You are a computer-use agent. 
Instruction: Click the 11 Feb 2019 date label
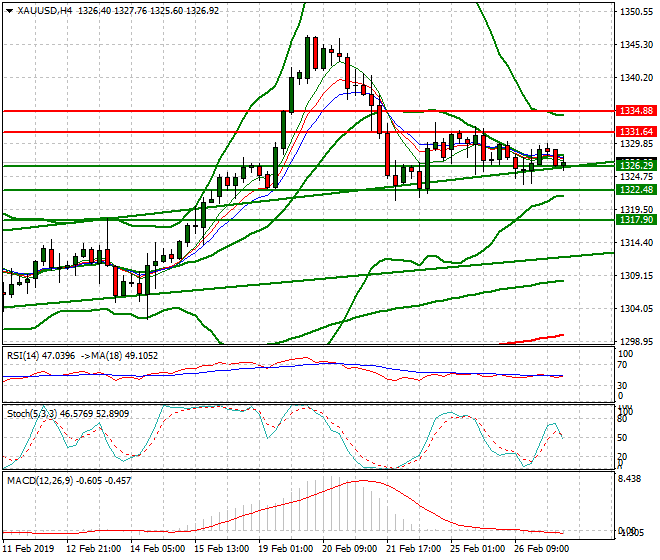[x=28, y=549]
